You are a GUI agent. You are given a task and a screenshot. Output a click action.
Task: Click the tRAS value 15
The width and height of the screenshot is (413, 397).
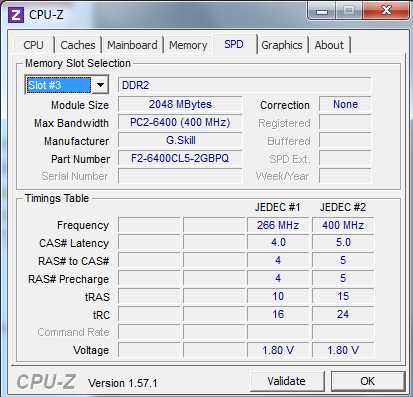343,296
